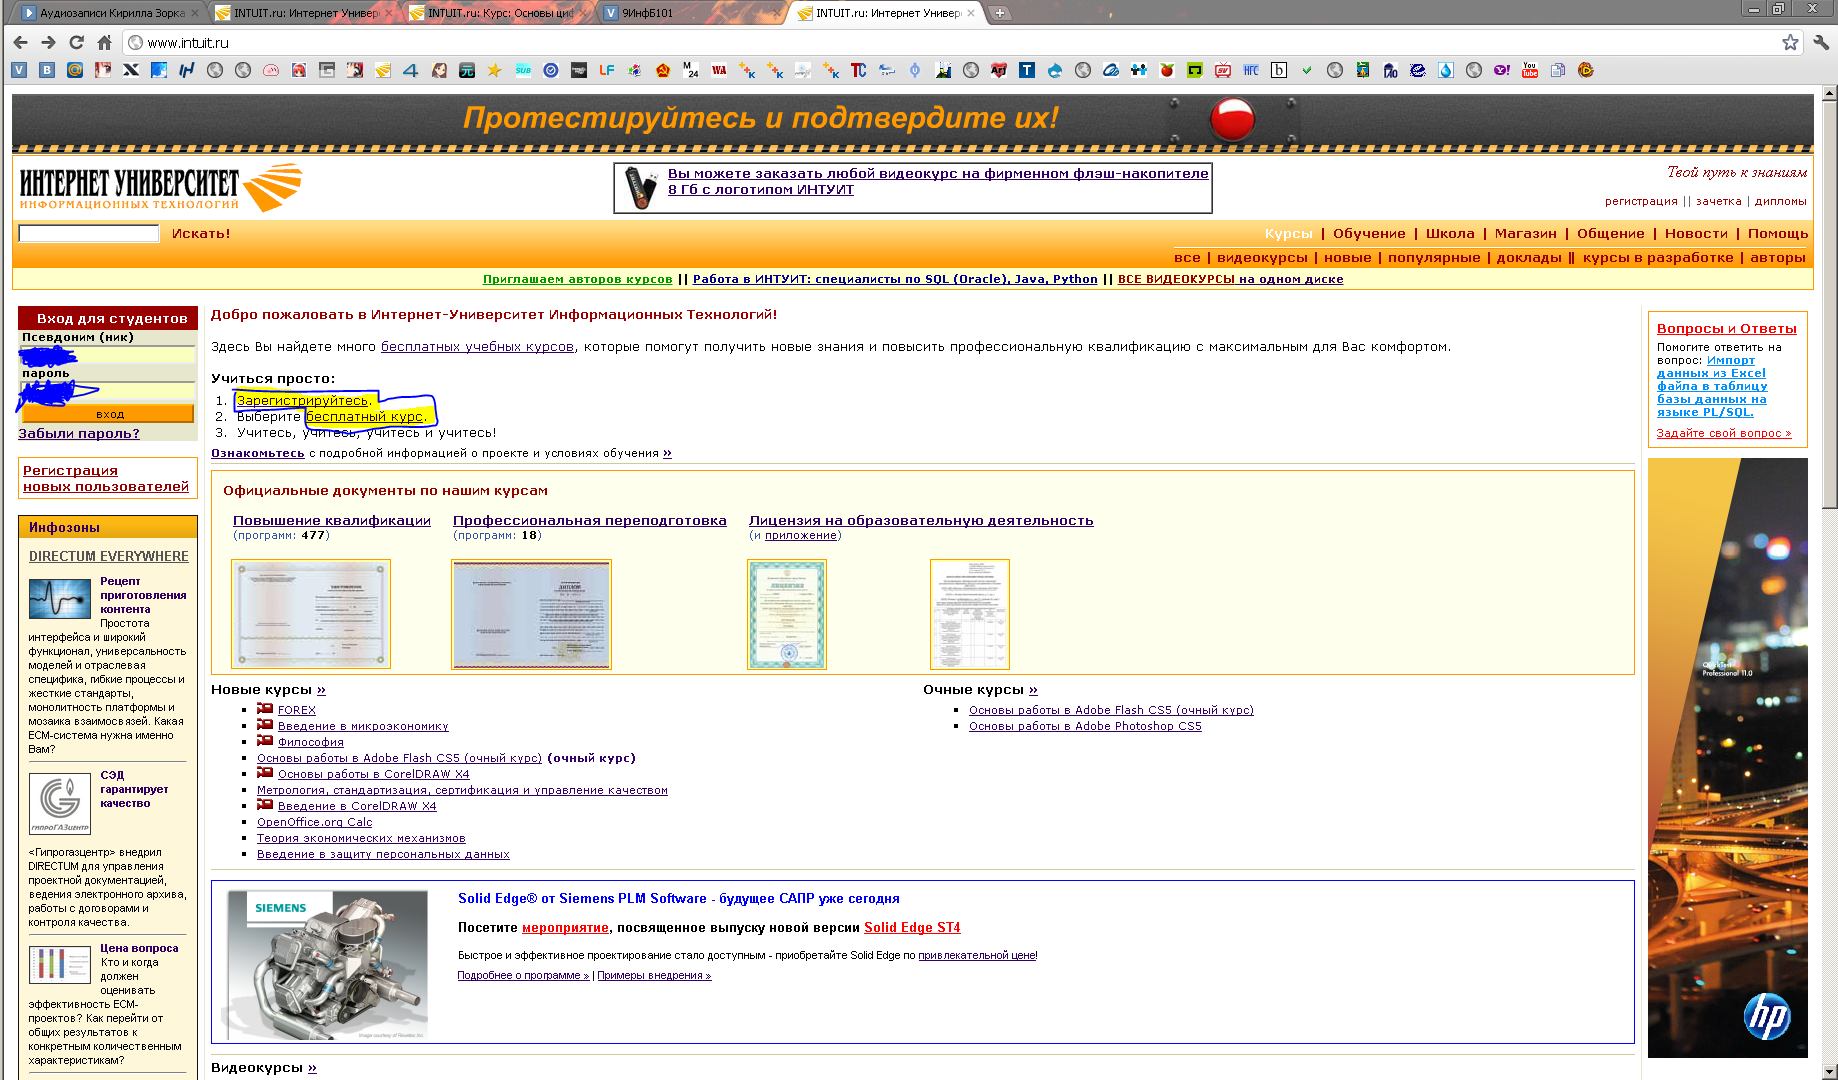Click the browser forward arrow

coord(48,43)
